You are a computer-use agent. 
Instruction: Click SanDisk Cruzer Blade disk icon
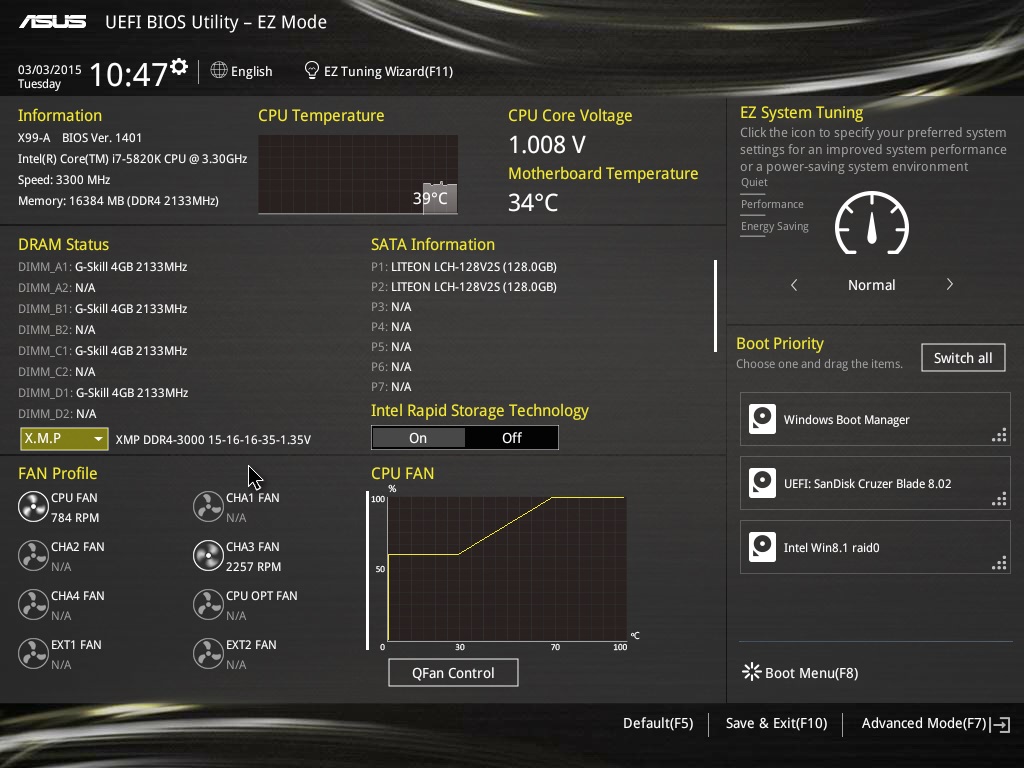762,483
